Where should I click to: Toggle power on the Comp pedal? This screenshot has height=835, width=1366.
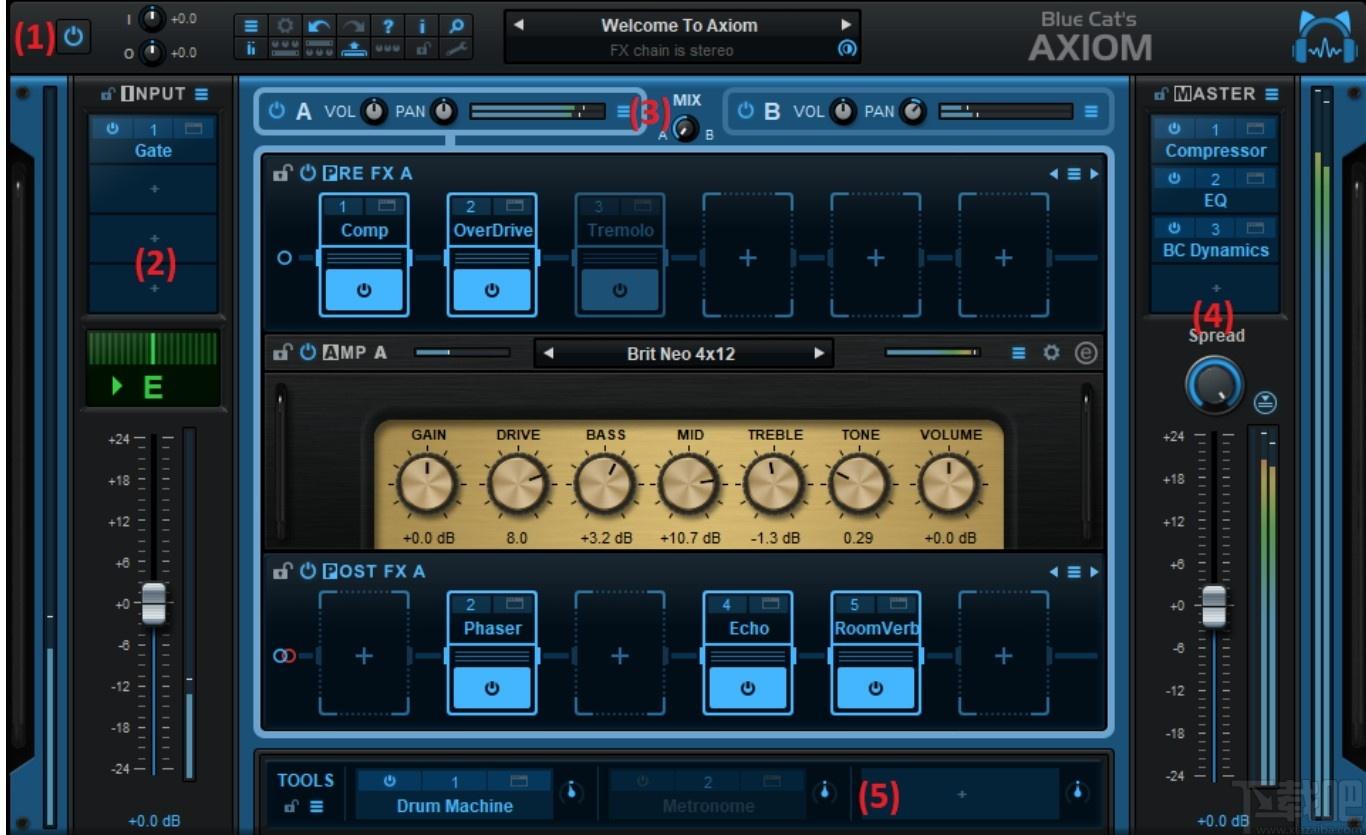(364, 290)
